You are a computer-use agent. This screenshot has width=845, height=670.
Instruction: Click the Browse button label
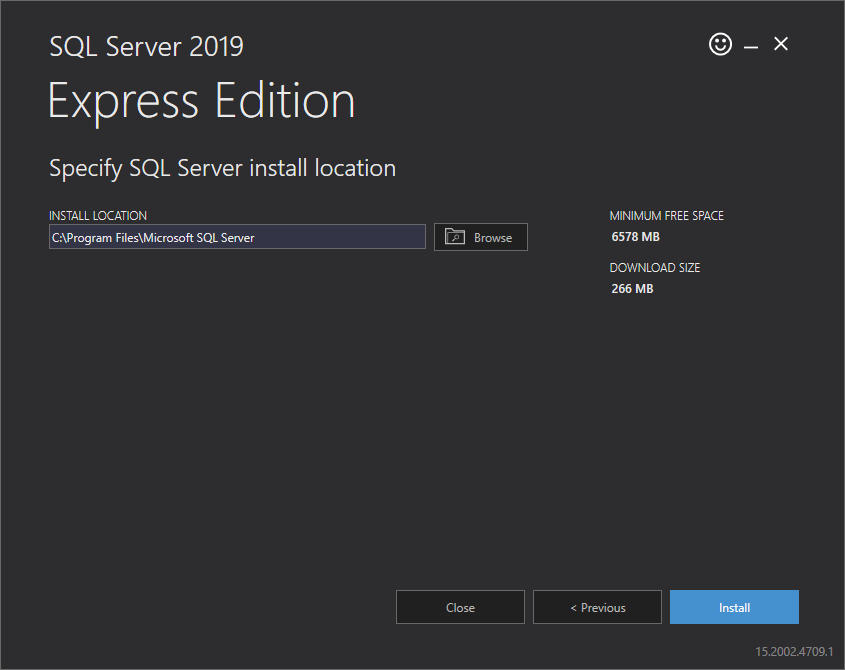[x=493, y=238]
